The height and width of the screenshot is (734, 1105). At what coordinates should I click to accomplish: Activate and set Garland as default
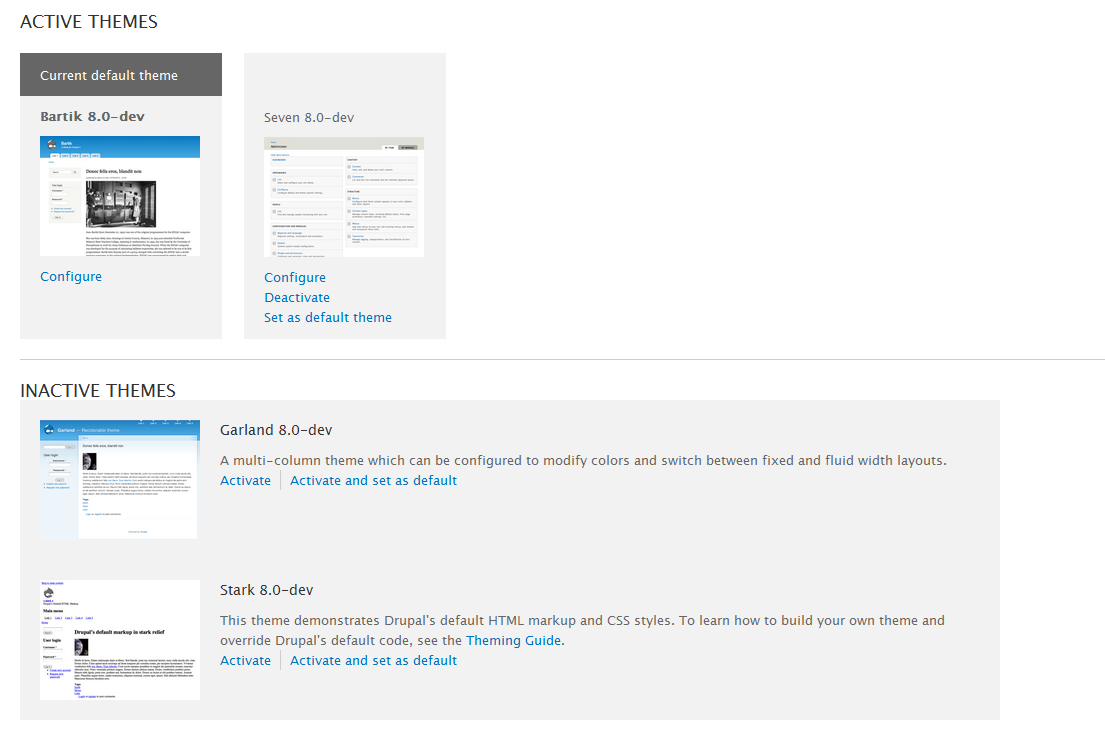point(374,480)
